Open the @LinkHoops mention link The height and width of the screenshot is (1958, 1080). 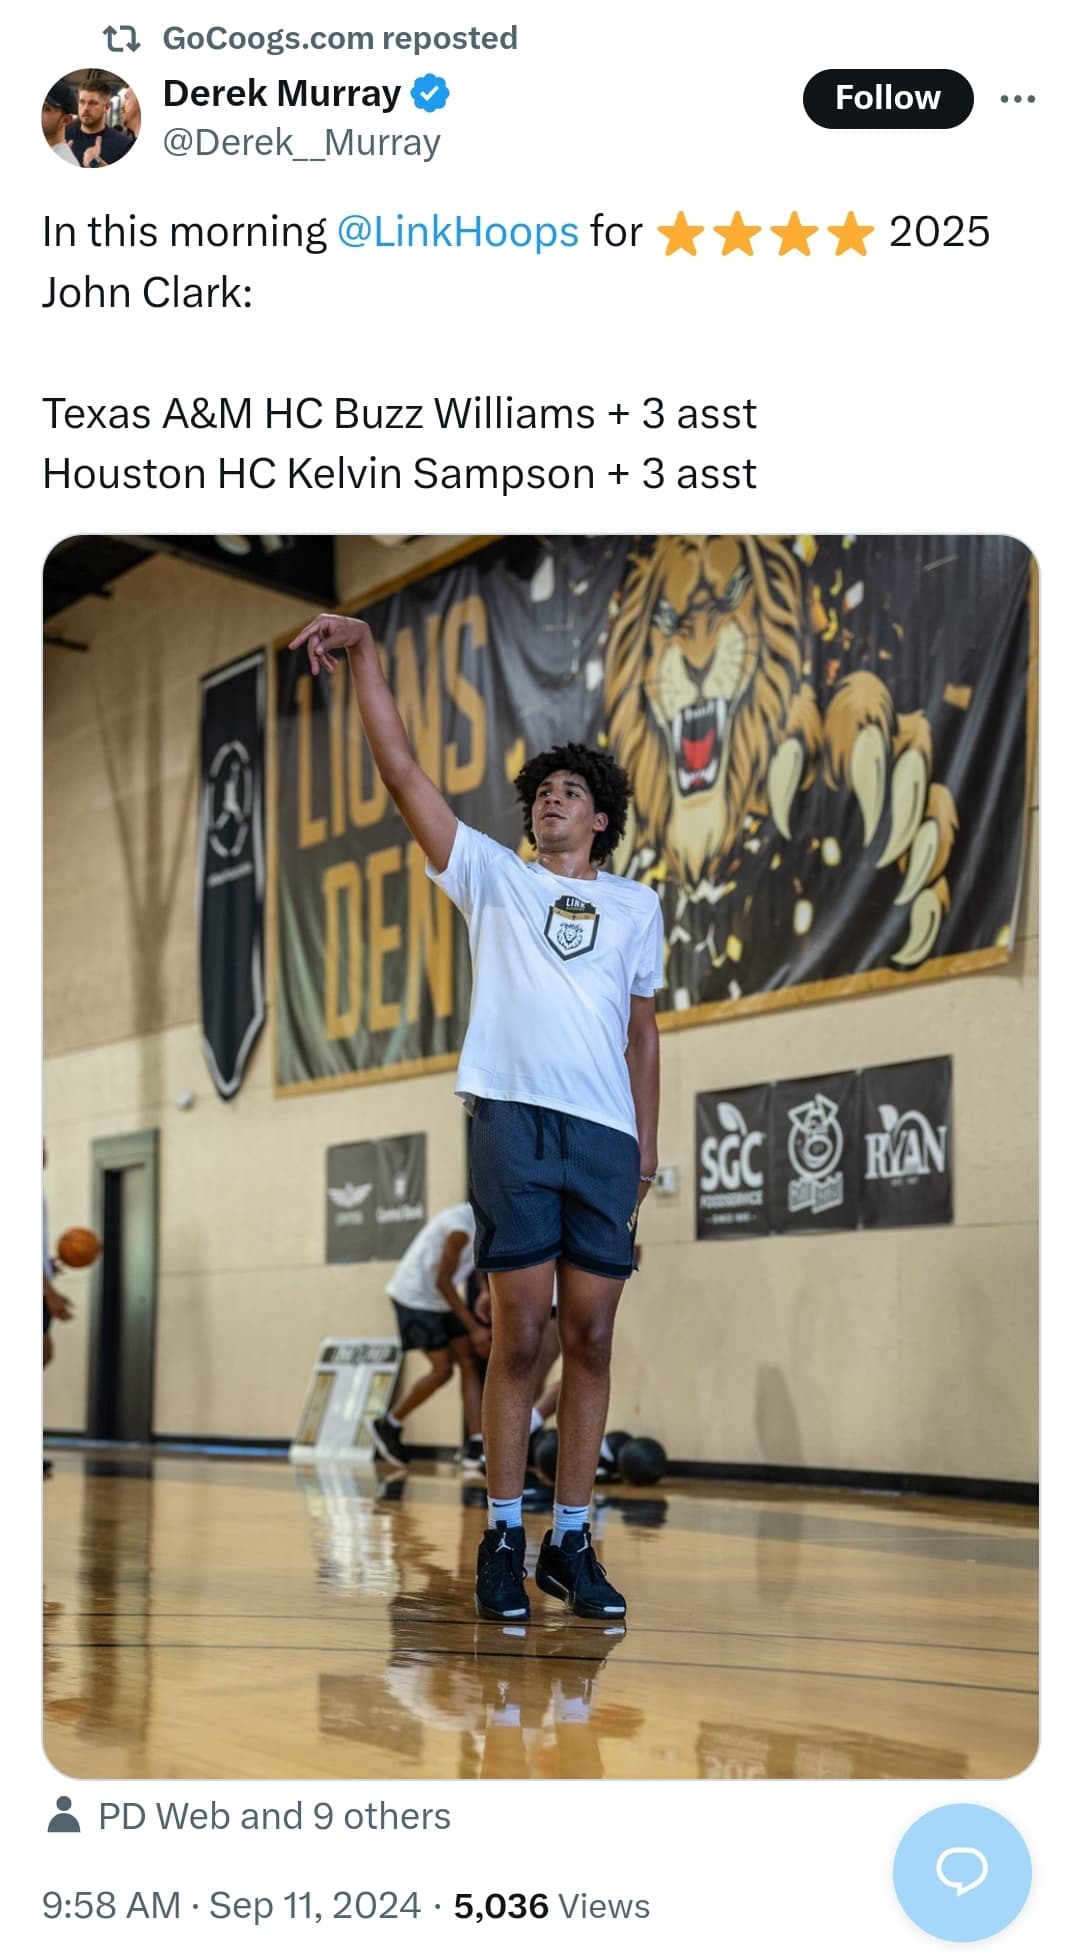point(458,232)
